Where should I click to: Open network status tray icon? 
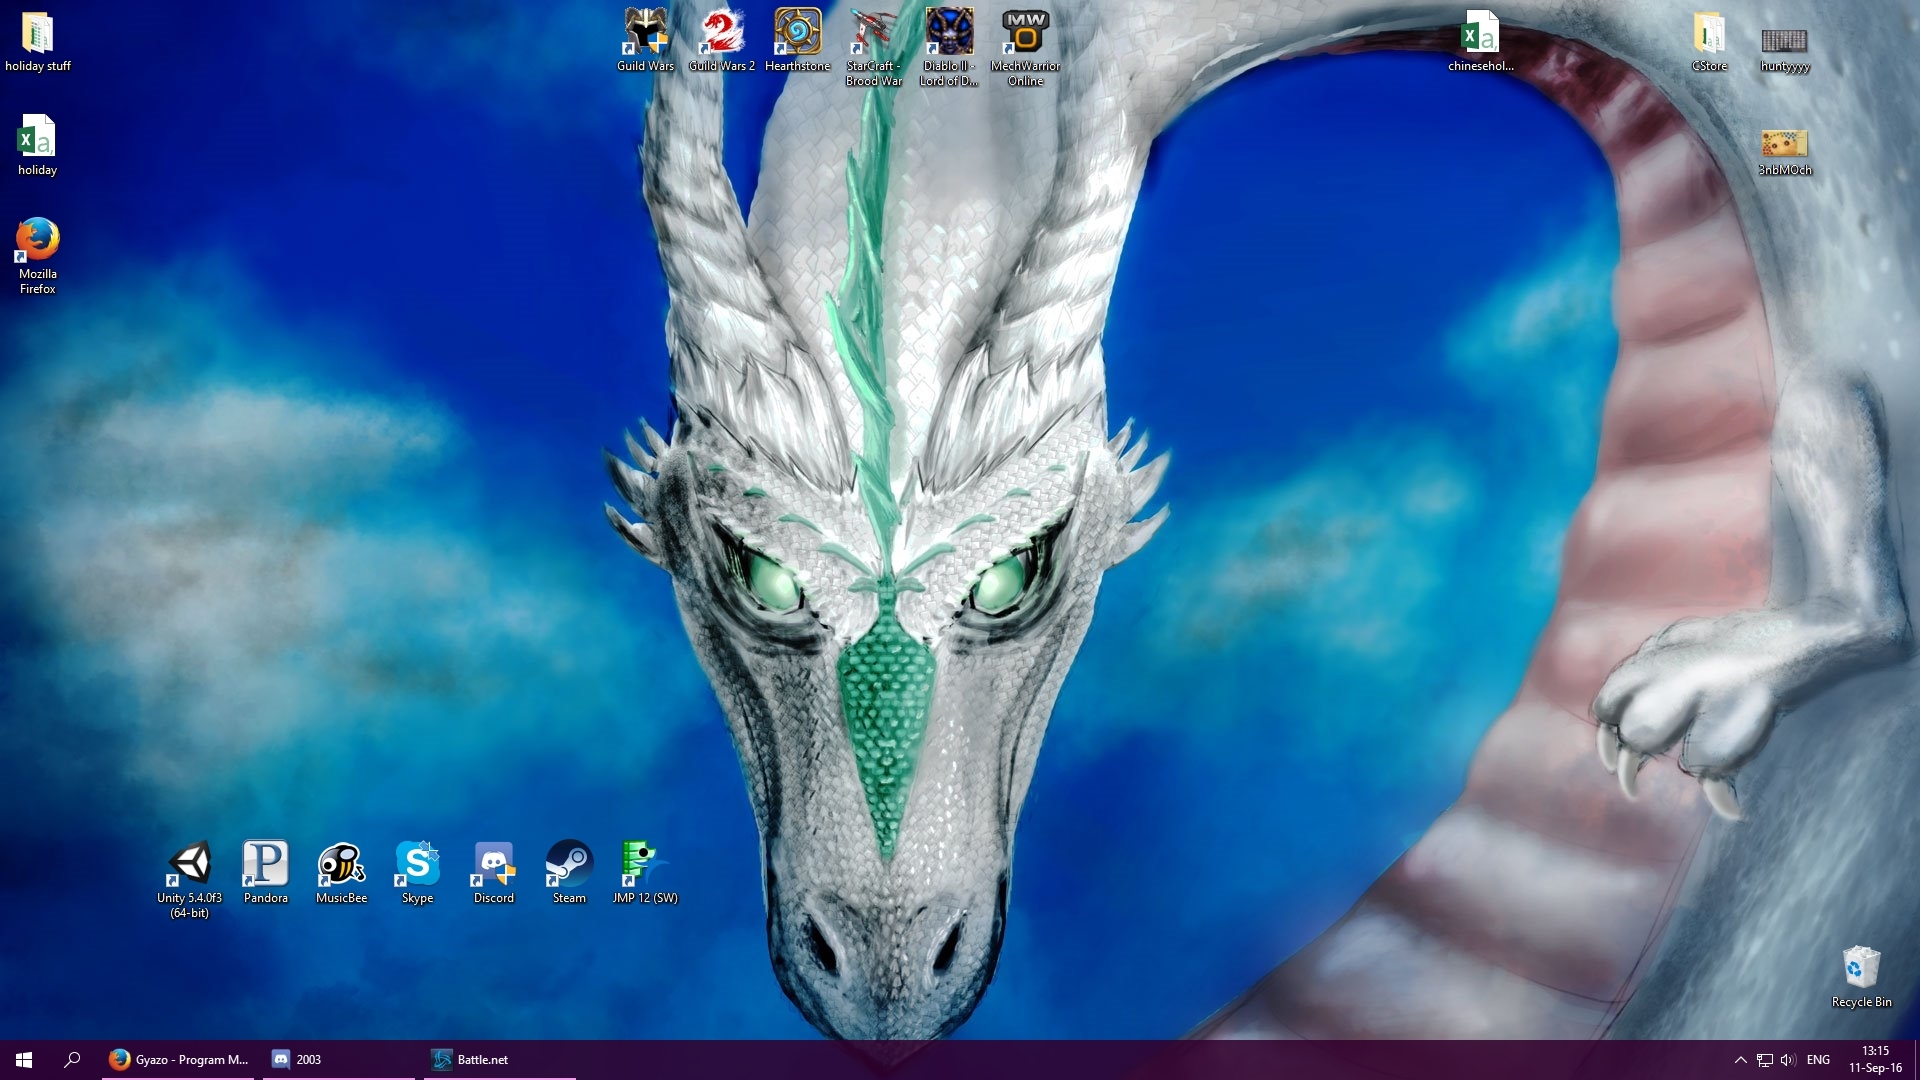pos(1765,1060)
